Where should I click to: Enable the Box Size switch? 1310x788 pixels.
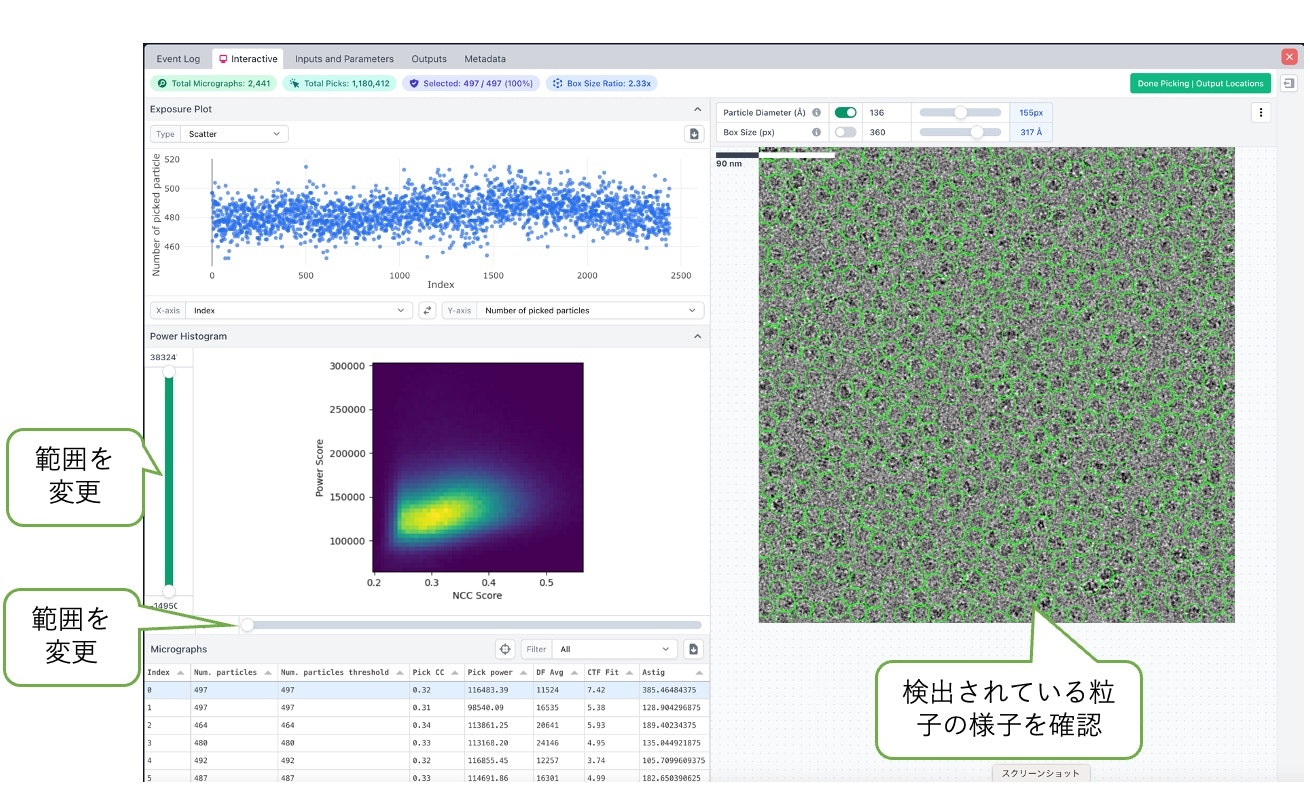click(x=846, y=132)
